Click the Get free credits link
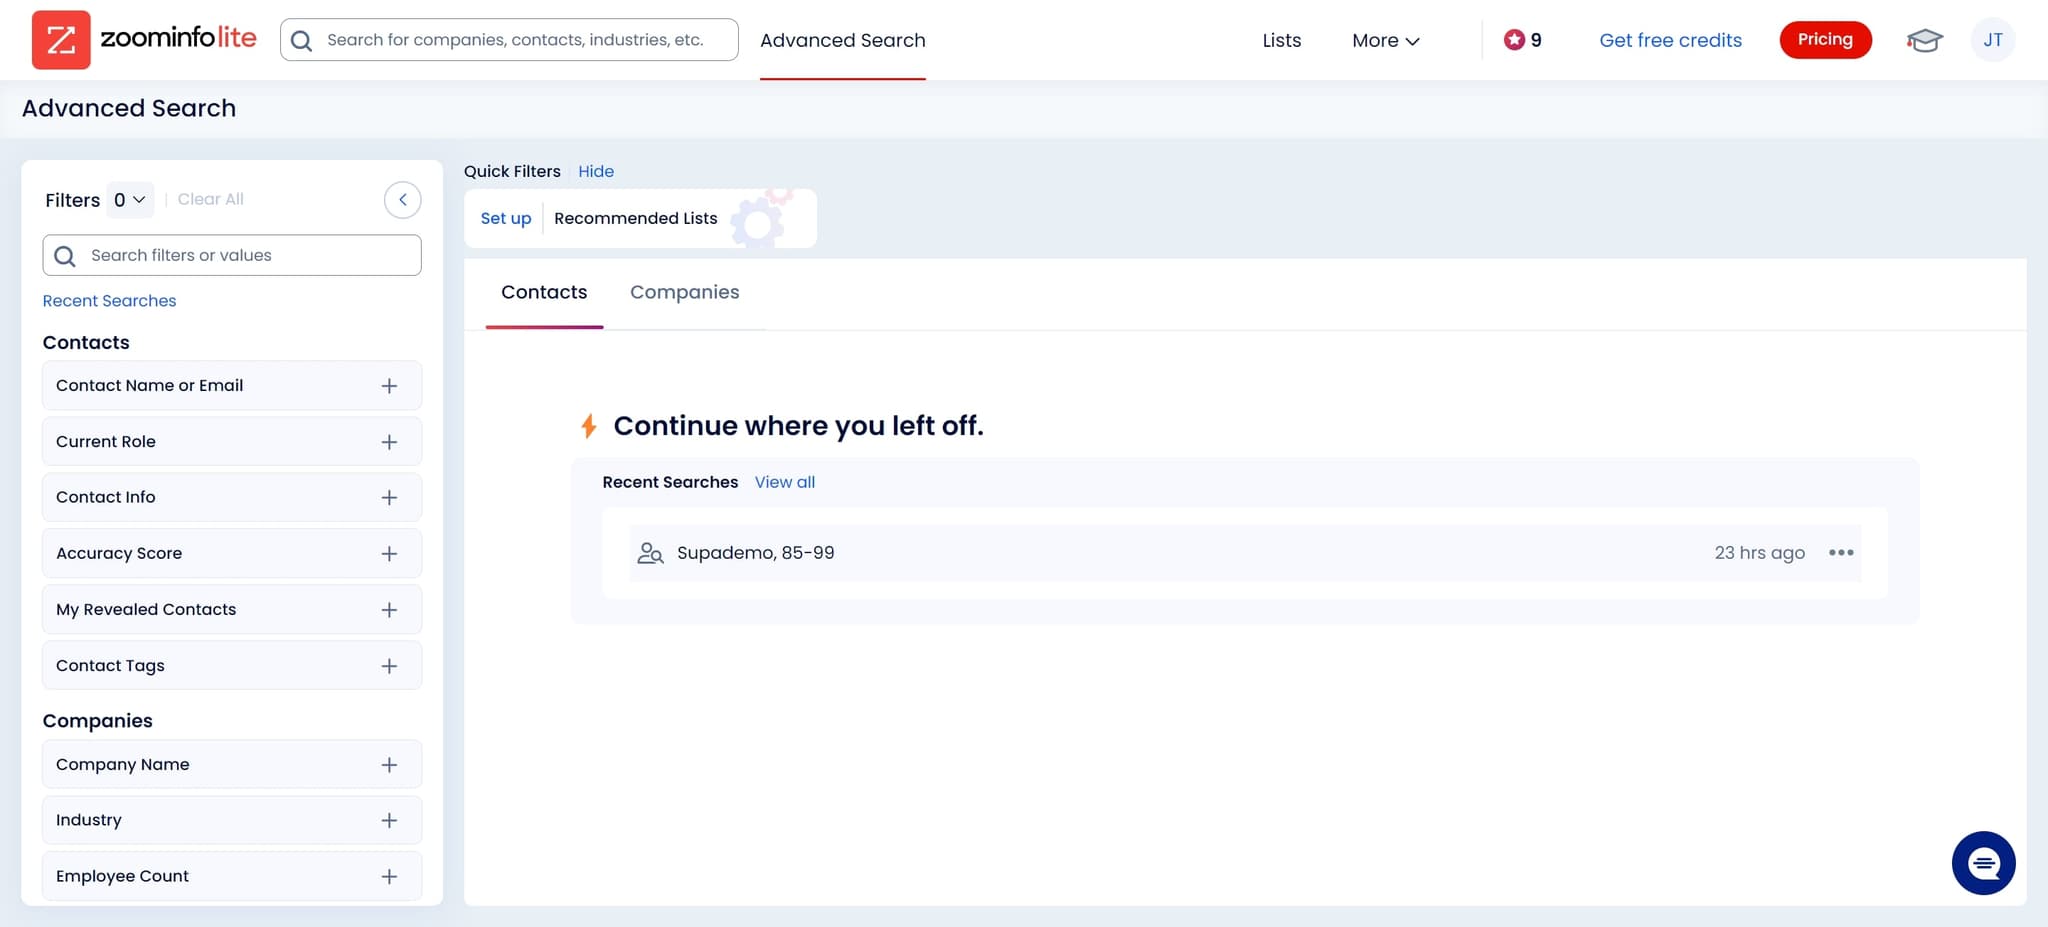The image size is (2048, 927). (x=1670, y=40)
